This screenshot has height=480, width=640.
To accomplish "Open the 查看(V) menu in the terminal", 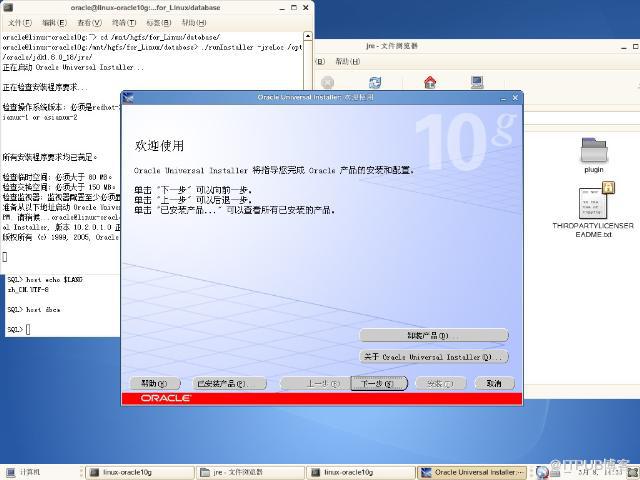I will (89, 22).
